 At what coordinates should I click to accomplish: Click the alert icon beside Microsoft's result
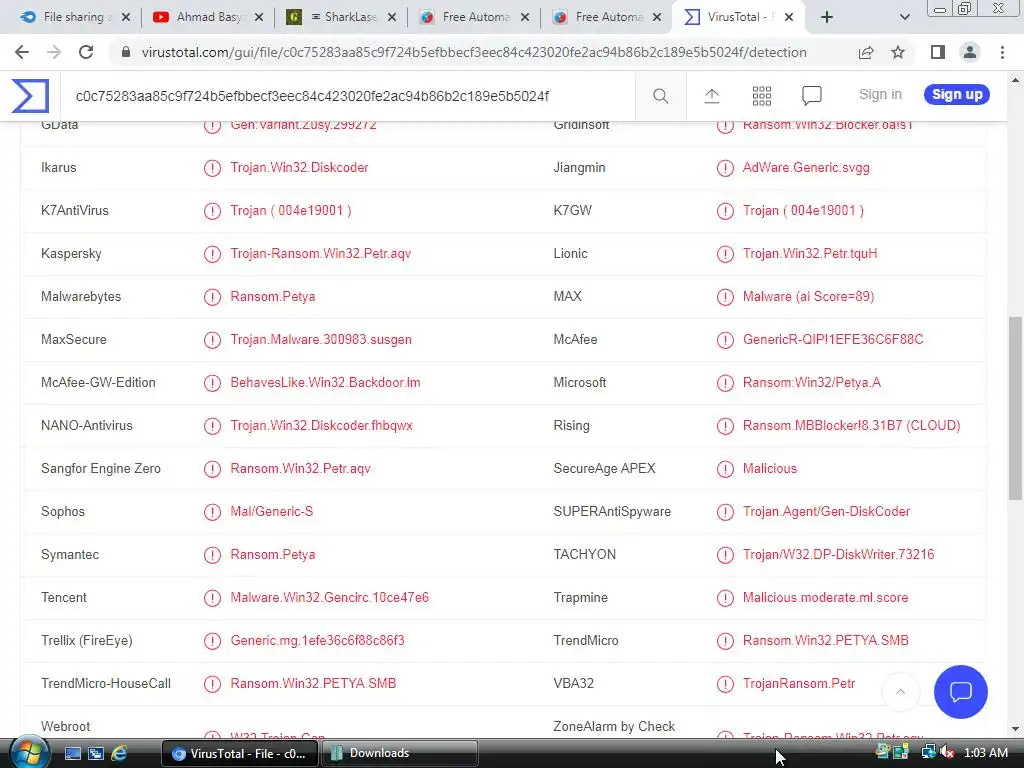tap(725, 383)
